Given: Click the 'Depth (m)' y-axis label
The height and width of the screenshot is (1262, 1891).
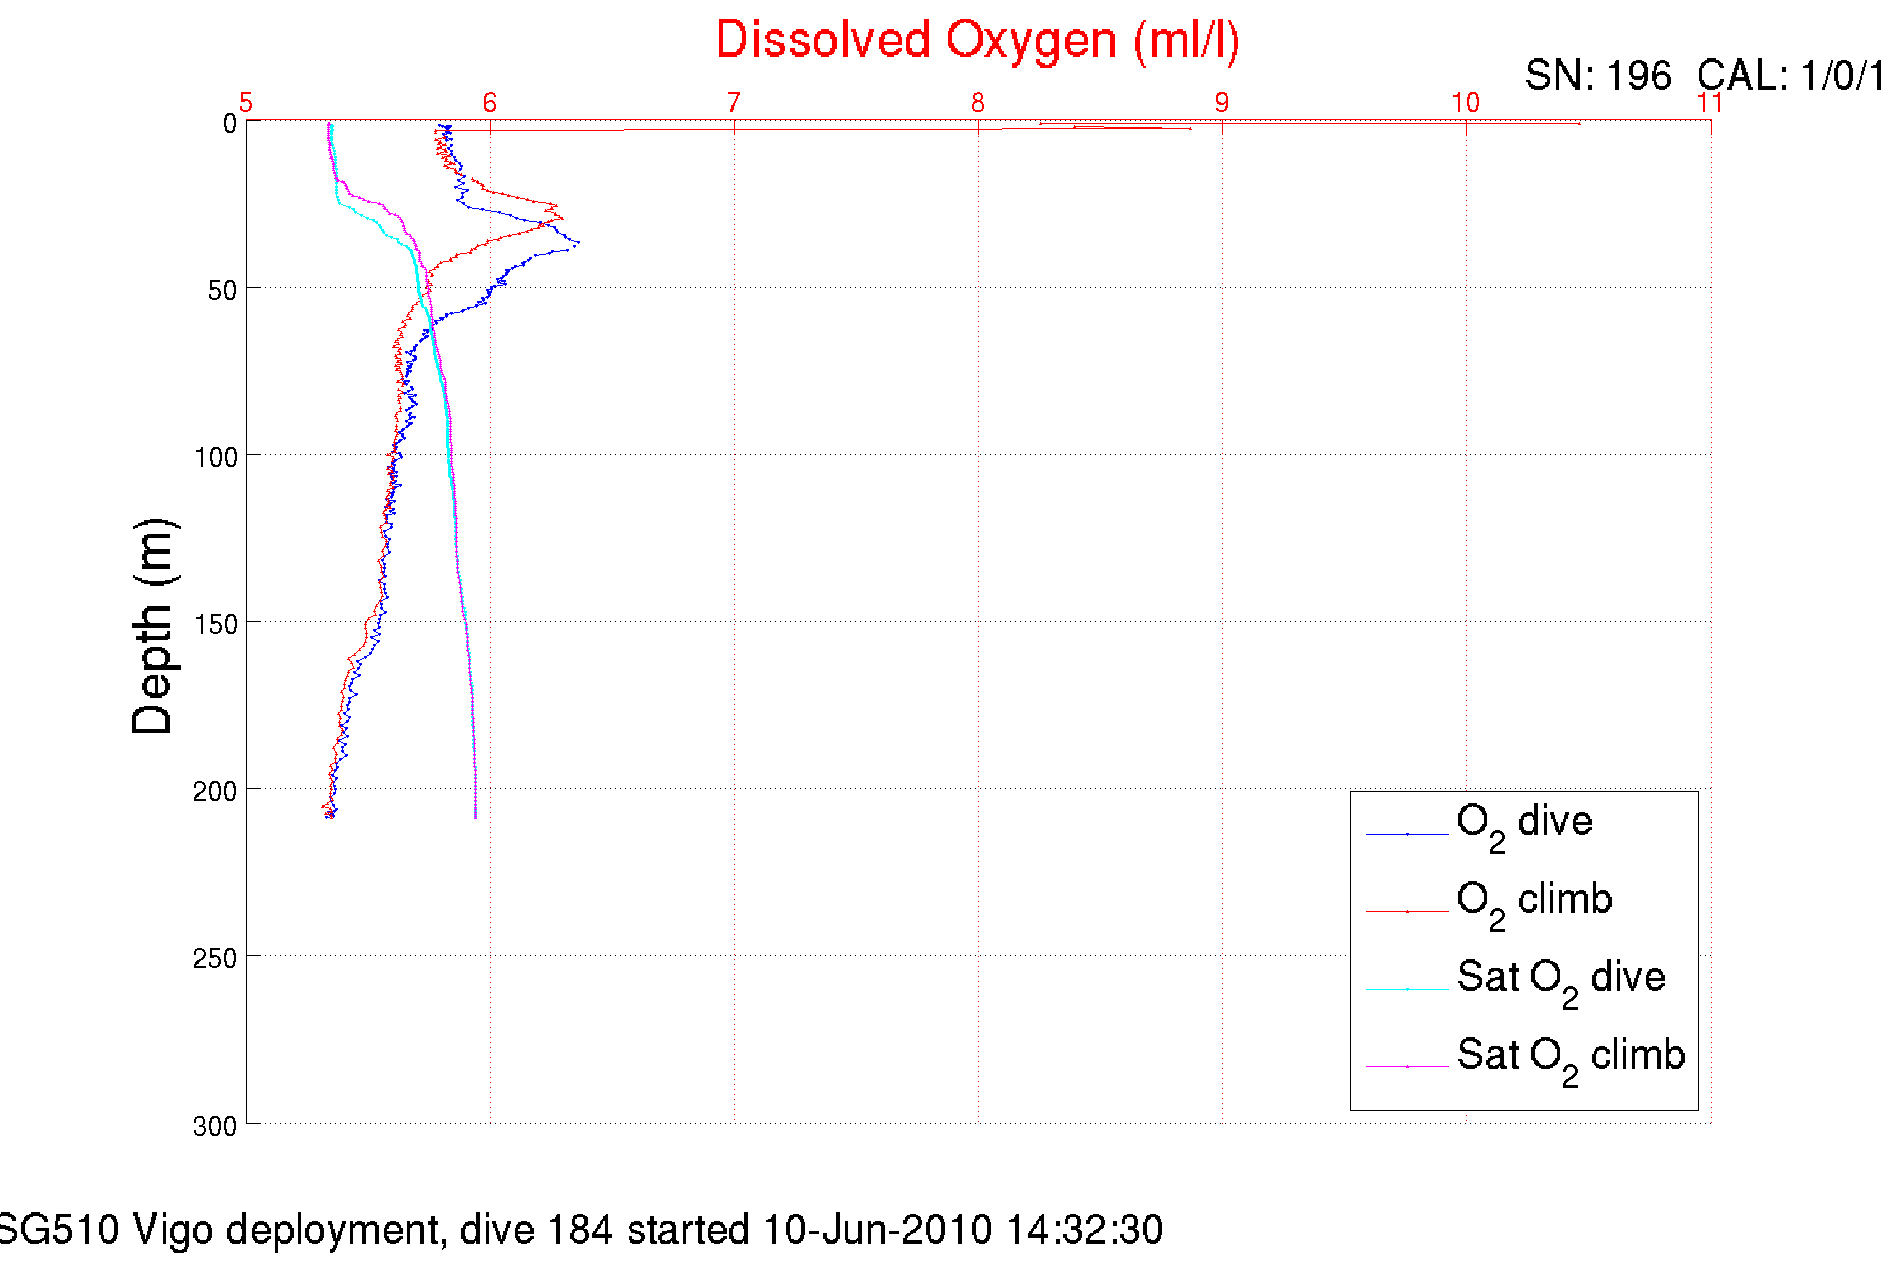Looking at the screenshot, I should click(153, 626).
